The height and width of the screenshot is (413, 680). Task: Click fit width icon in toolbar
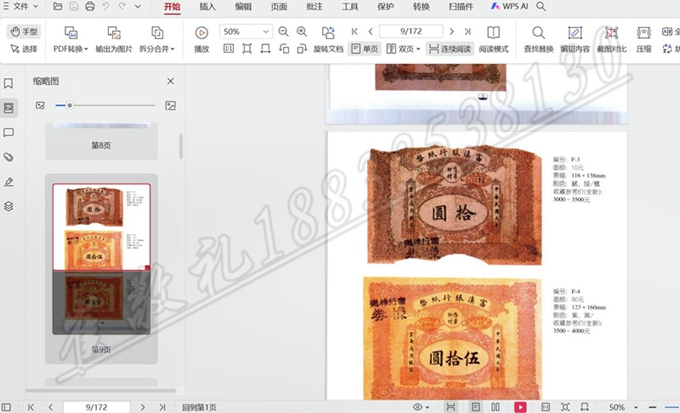265,49
